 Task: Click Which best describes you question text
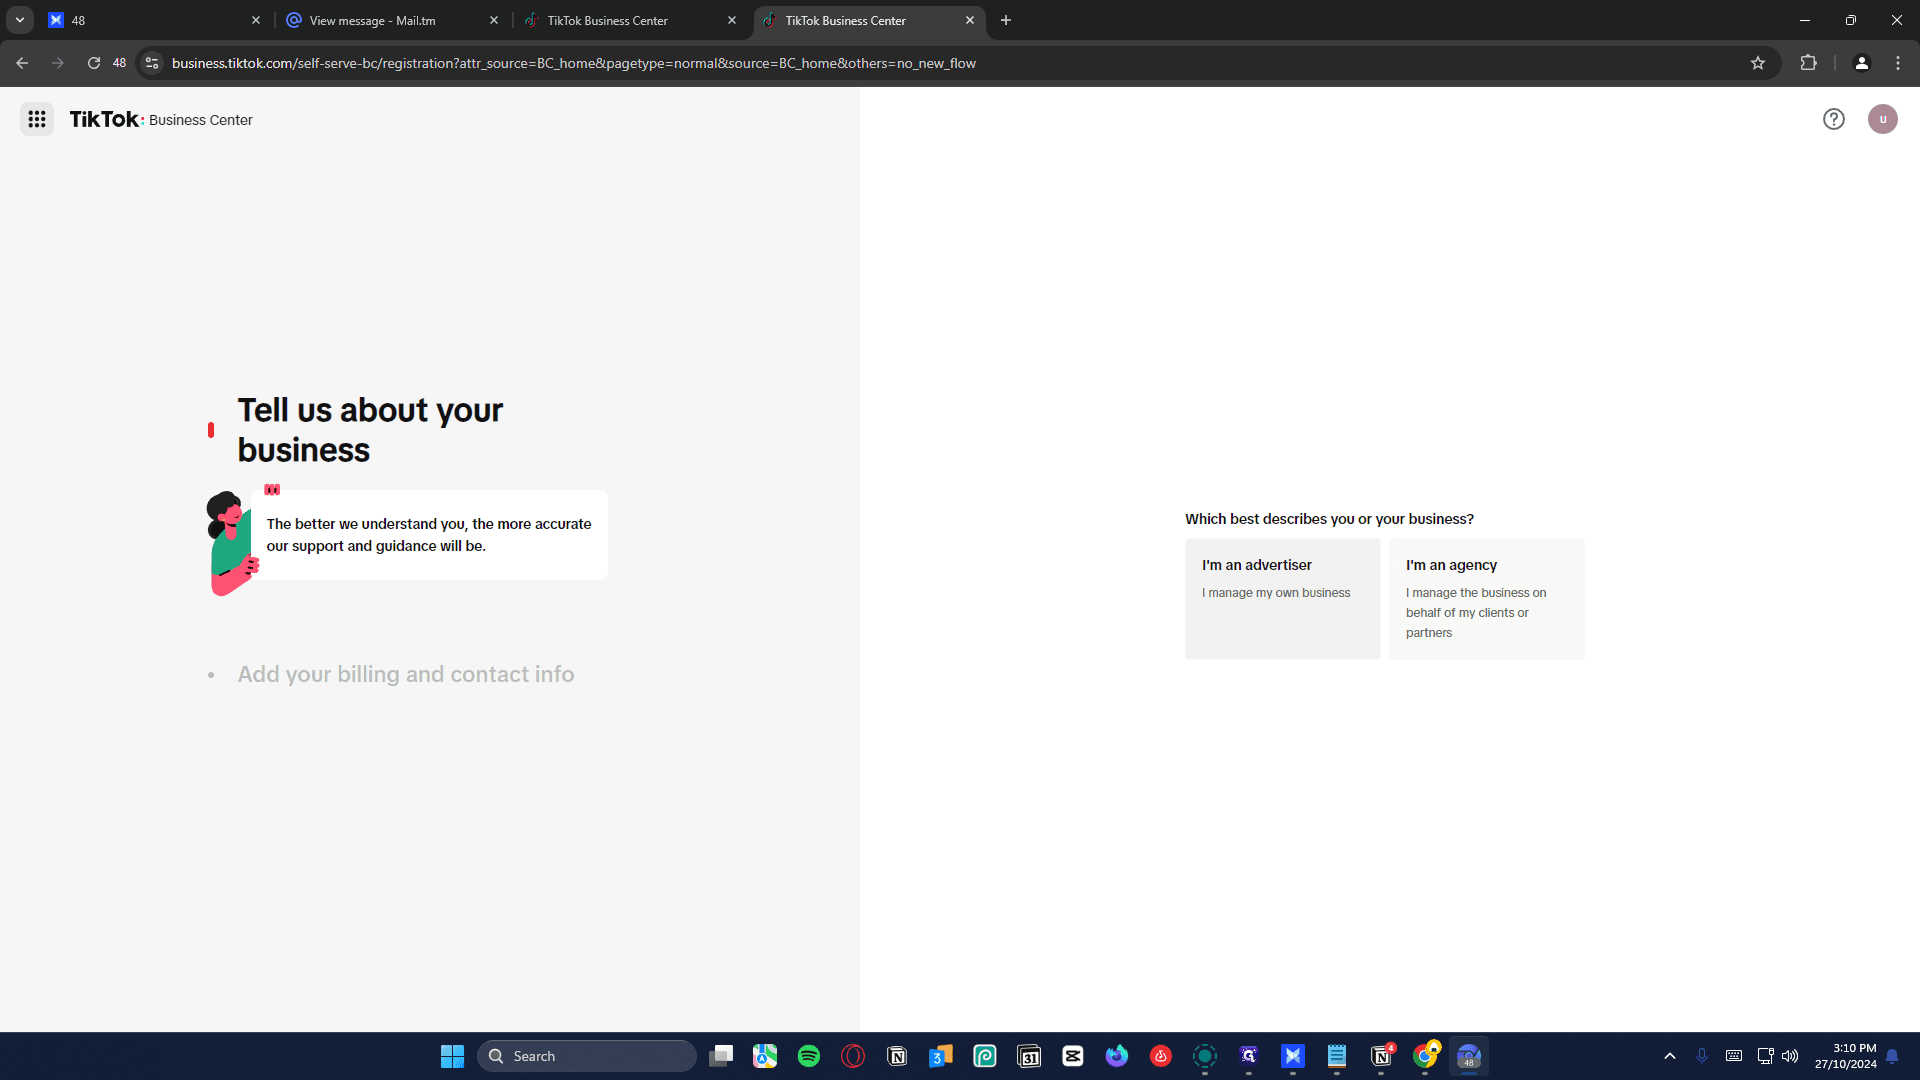coord(1329,519)
